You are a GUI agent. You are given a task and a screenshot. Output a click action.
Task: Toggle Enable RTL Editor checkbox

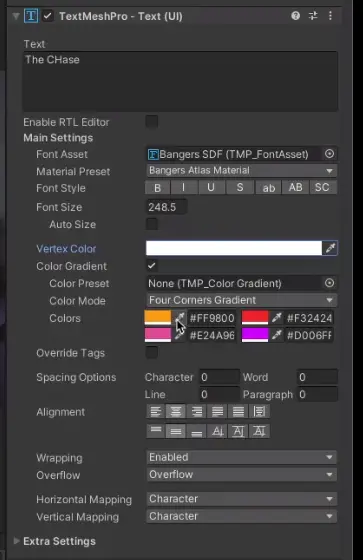pos(152,121)
